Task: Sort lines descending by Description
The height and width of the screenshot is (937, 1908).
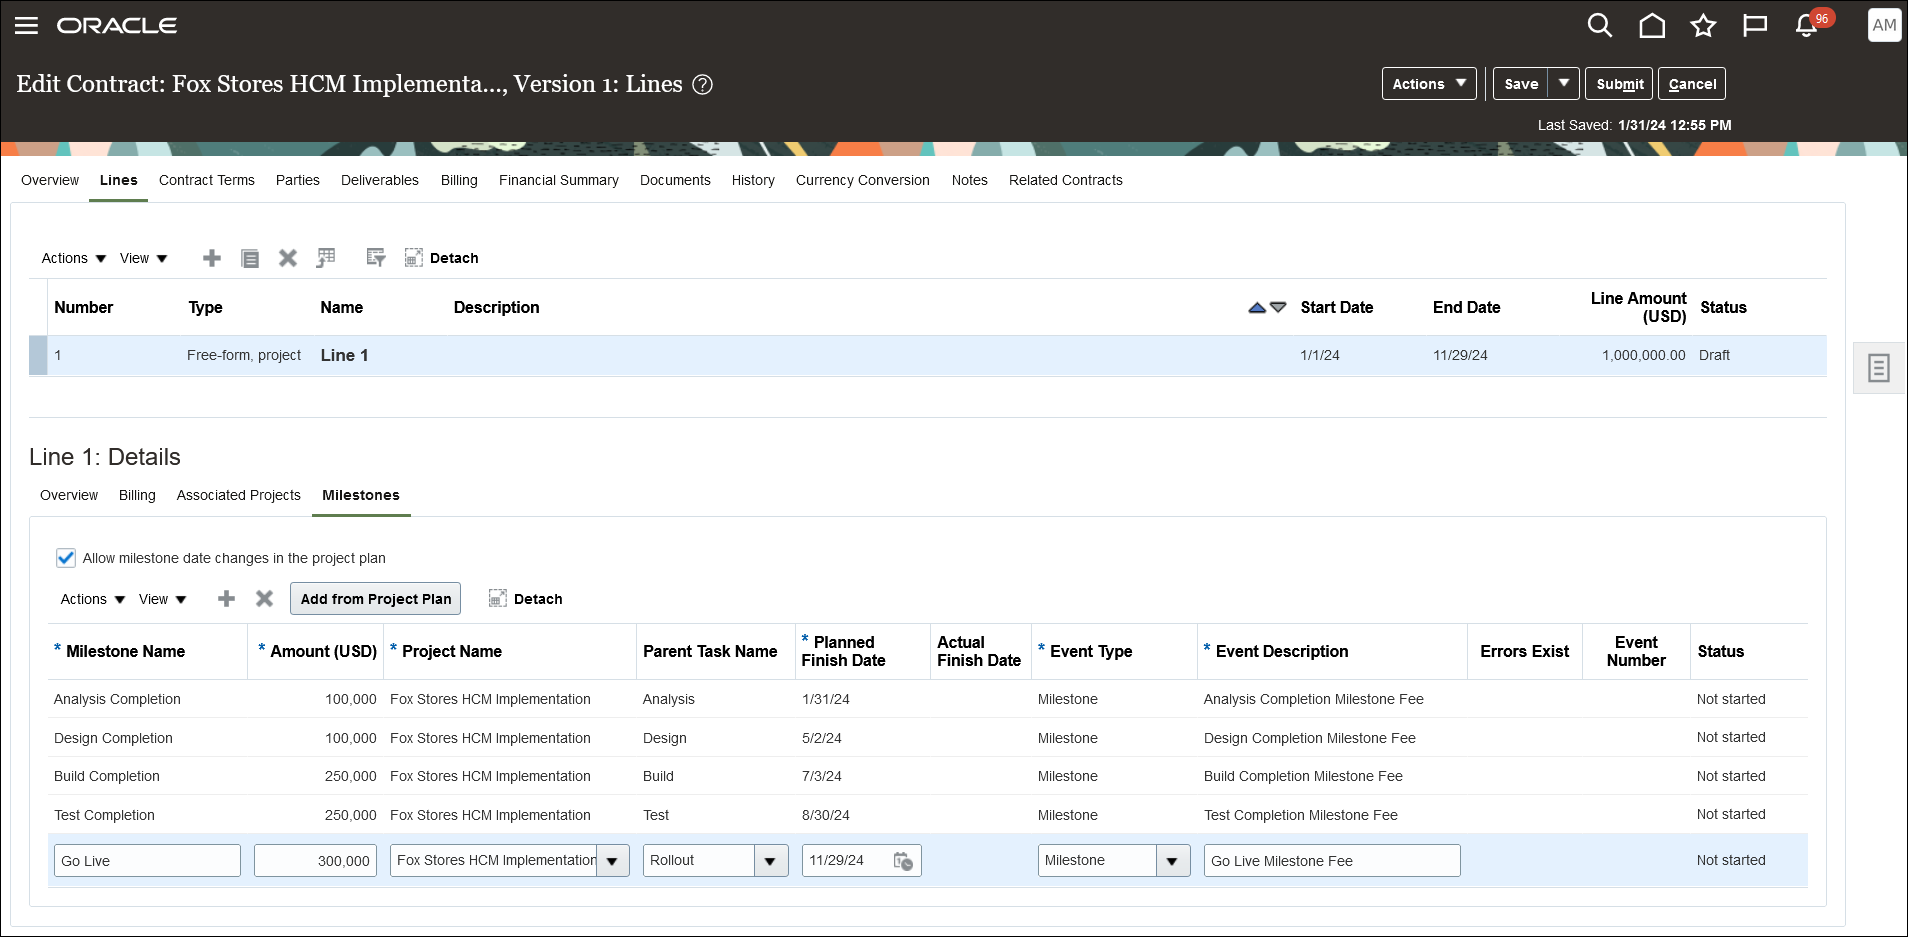Action: pyautogui.click(x=1278, y=308)
